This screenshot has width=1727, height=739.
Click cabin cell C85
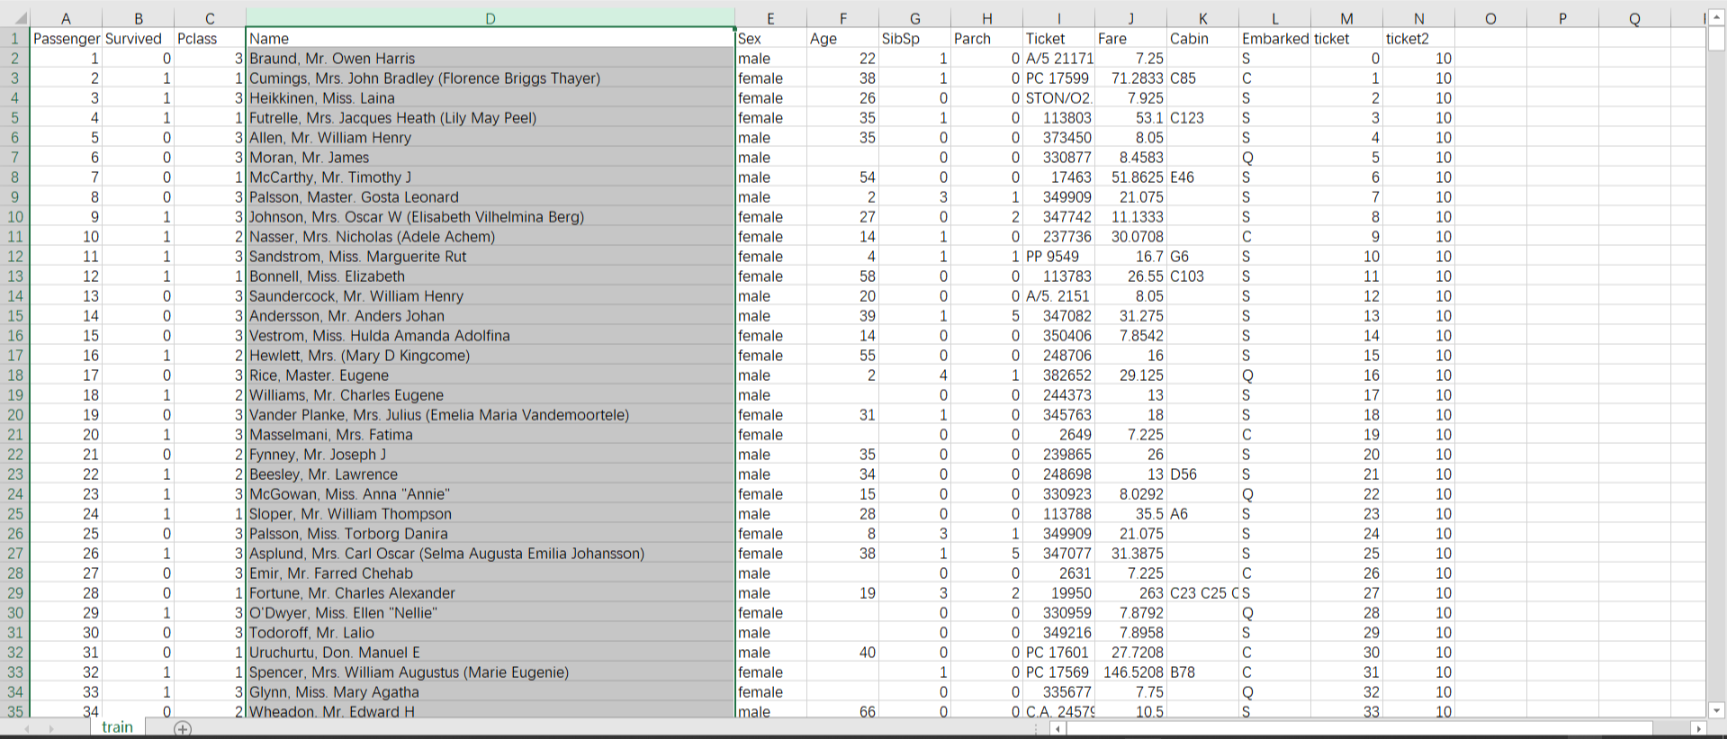[x=1203, y=78]
